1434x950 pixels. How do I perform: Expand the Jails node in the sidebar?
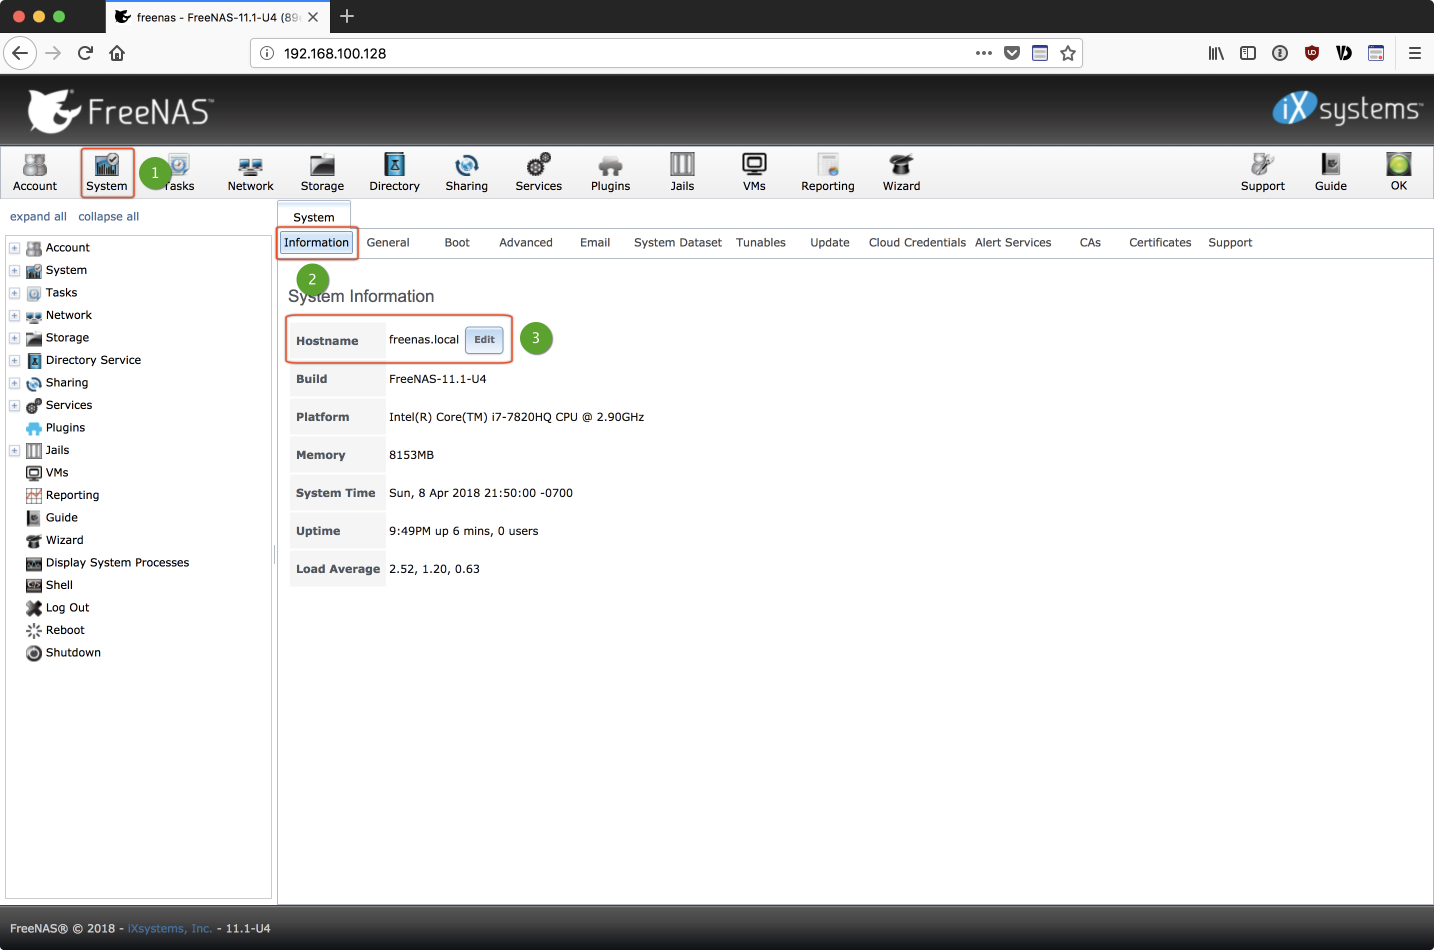click(x=14, y=451)
